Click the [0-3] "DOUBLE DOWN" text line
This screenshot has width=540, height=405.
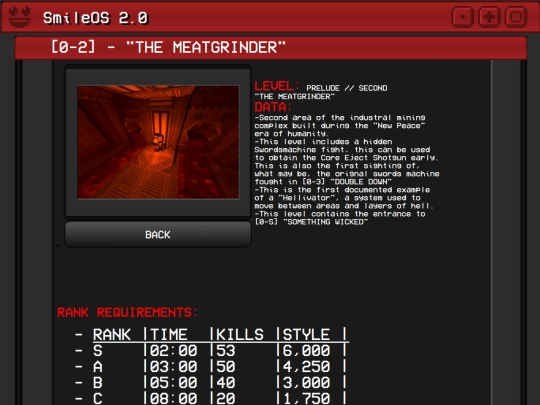pyautogui.click(x=323, y=182)
